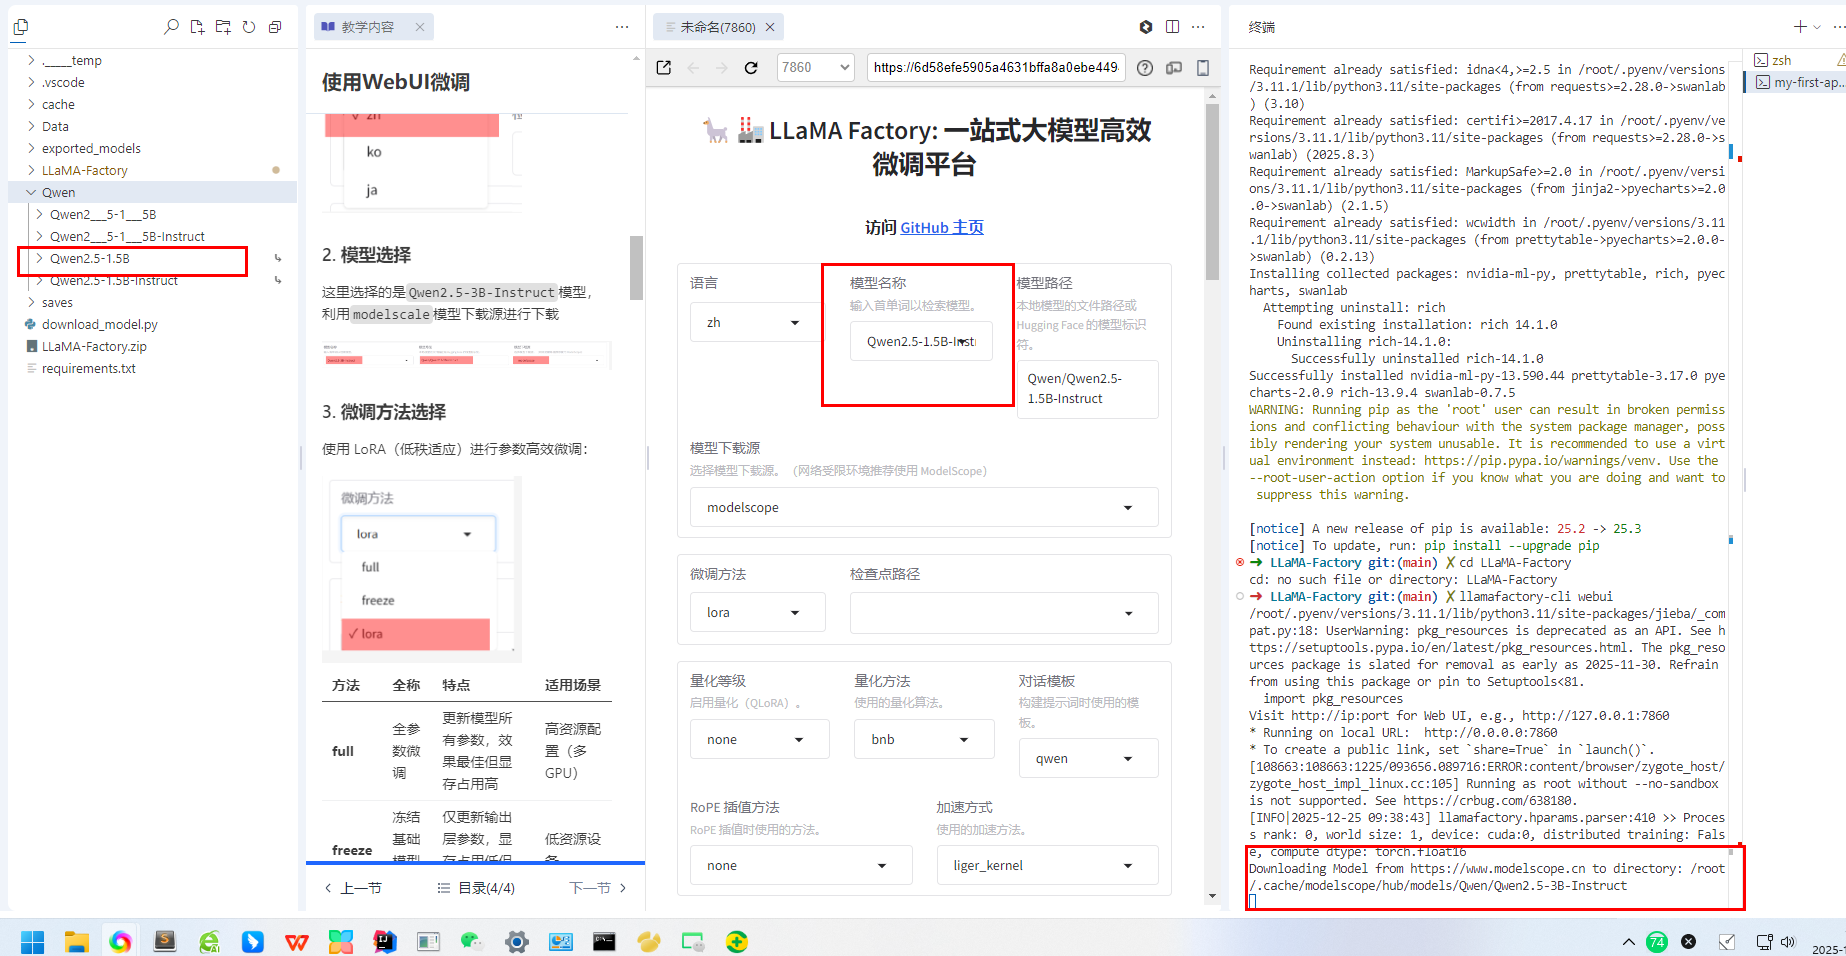The image size is (1846, 956).
Task: Open the terminal launch profile chevron
Action: click(1817, 27)
